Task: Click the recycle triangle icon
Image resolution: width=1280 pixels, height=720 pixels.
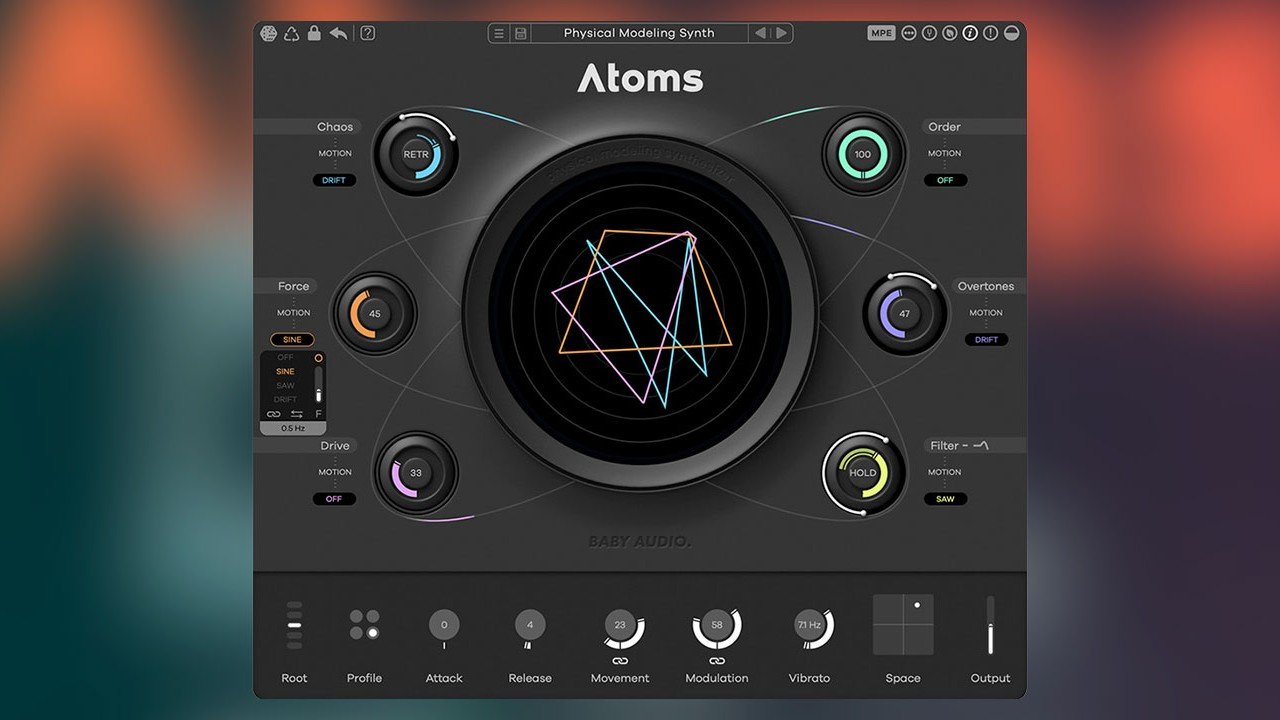Action: (x=291, y=33)
